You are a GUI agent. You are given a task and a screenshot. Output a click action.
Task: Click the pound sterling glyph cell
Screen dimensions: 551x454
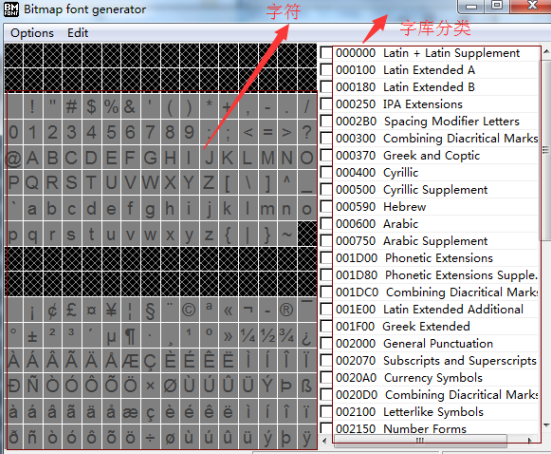[x=72, y=310]
